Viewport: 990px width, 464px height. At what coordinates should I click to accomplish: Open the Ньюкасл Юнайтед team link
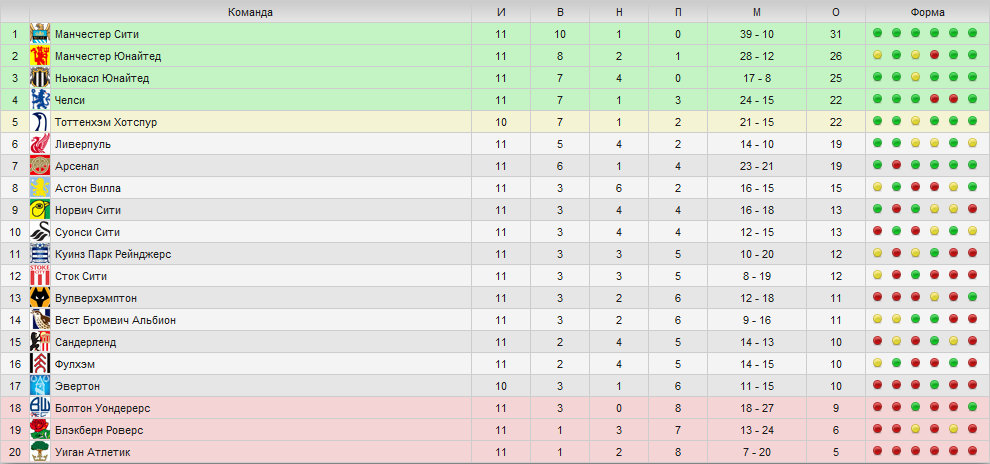(x=102, y=78)
